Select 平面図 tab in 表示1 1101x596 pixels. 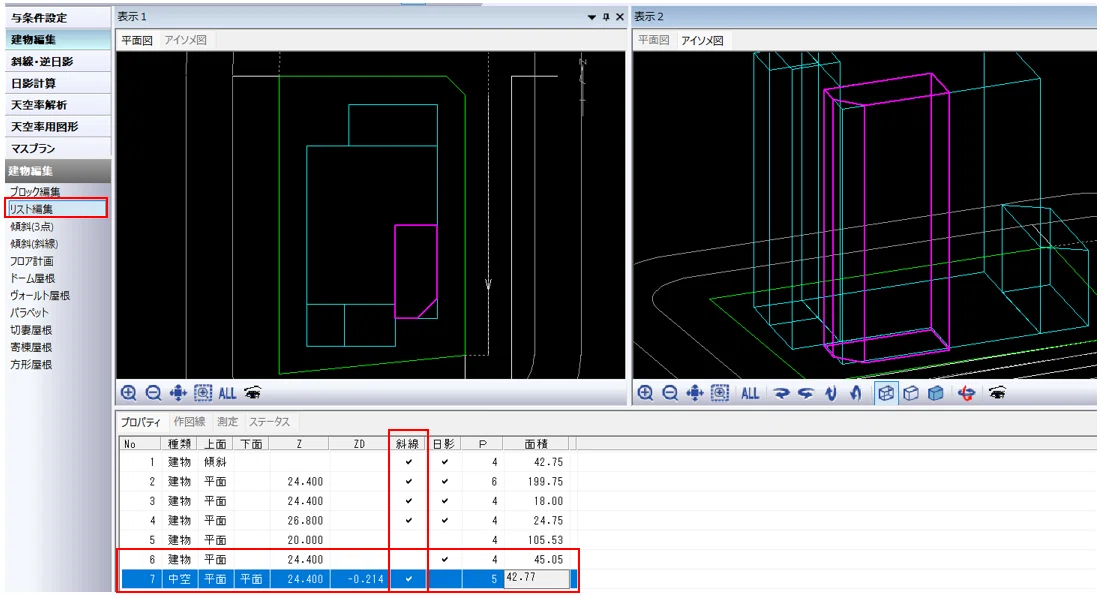tap(137, 41)
